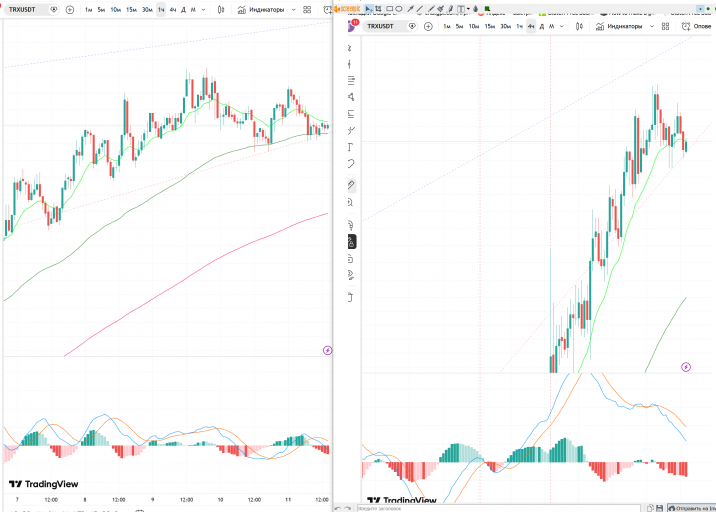Select the trend line tool in right chart sidebar
This screenshot has height=512, width=716.
click(x=350, y=64)
